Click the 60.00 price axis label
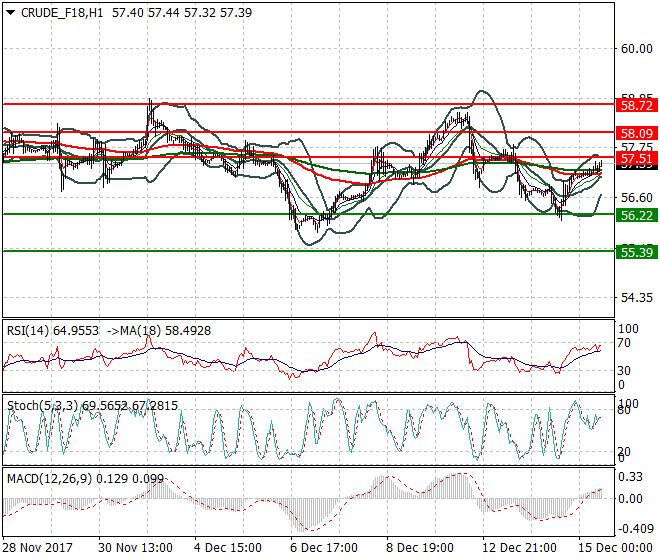660x560 pixels. (636, 48)
